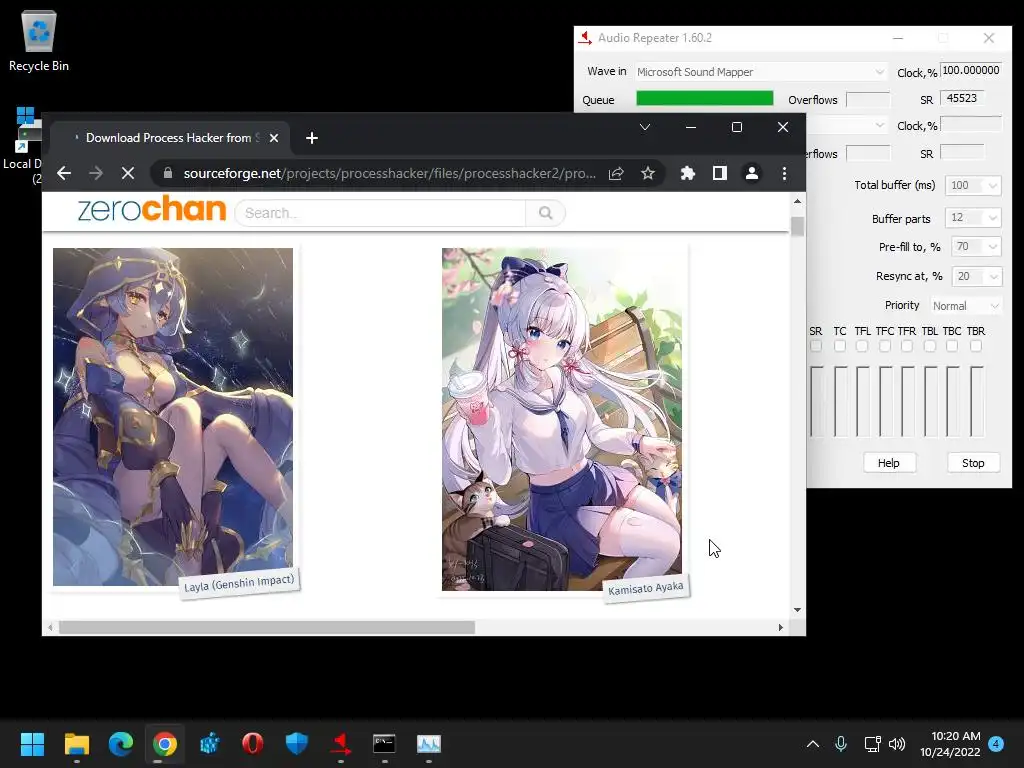This screenshot has width=1024, height=768.
Task: Open the Layla (Genshin Impact) thumbnail
Action: click(173, 417)
